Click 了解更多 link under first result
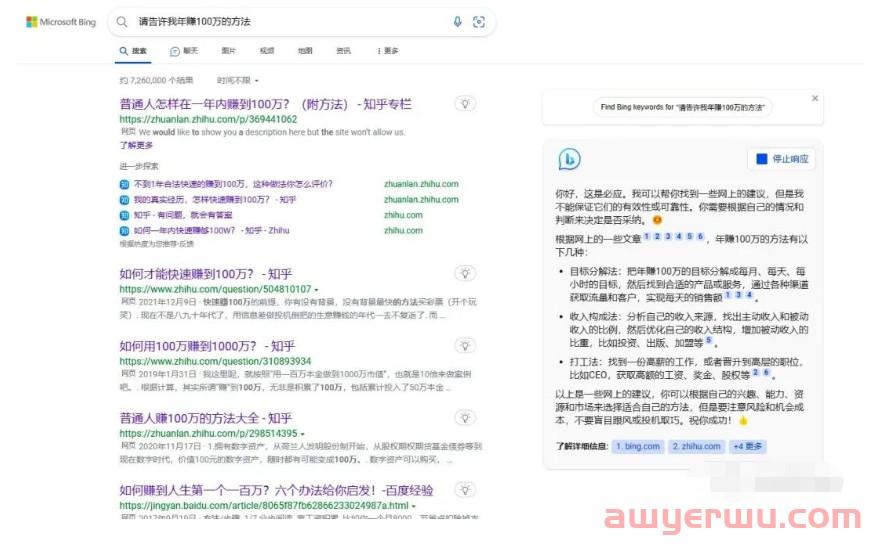880x548 pixels. [x=136, y=145]
